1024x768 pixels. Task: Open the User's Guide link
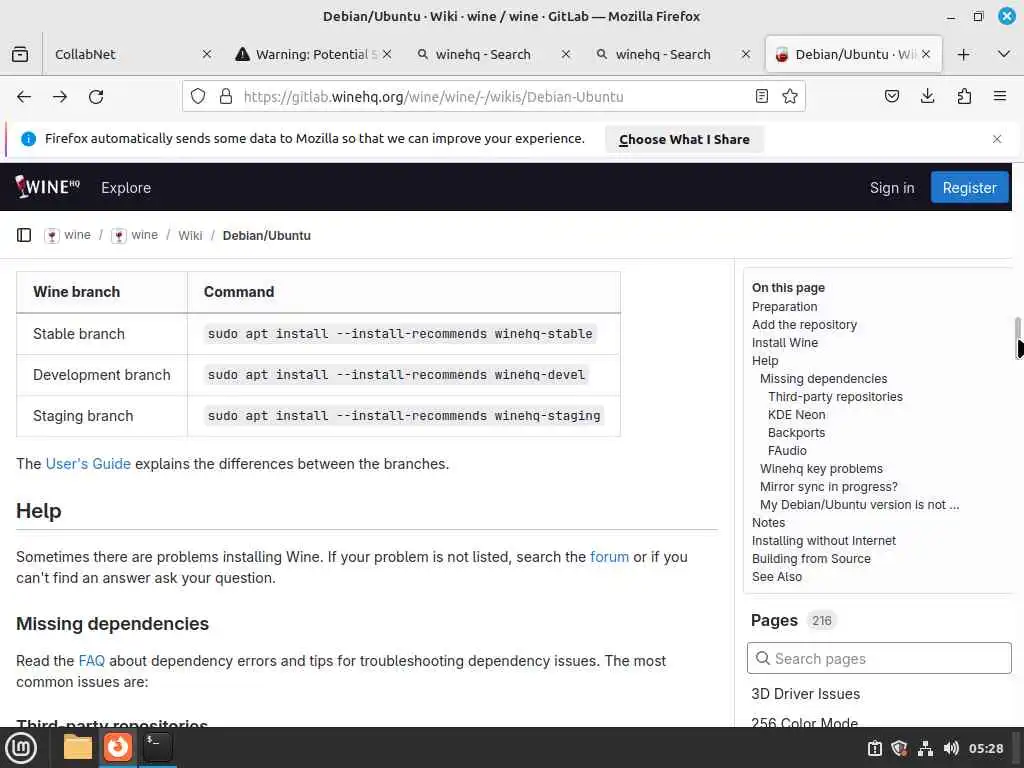[88, 464]
